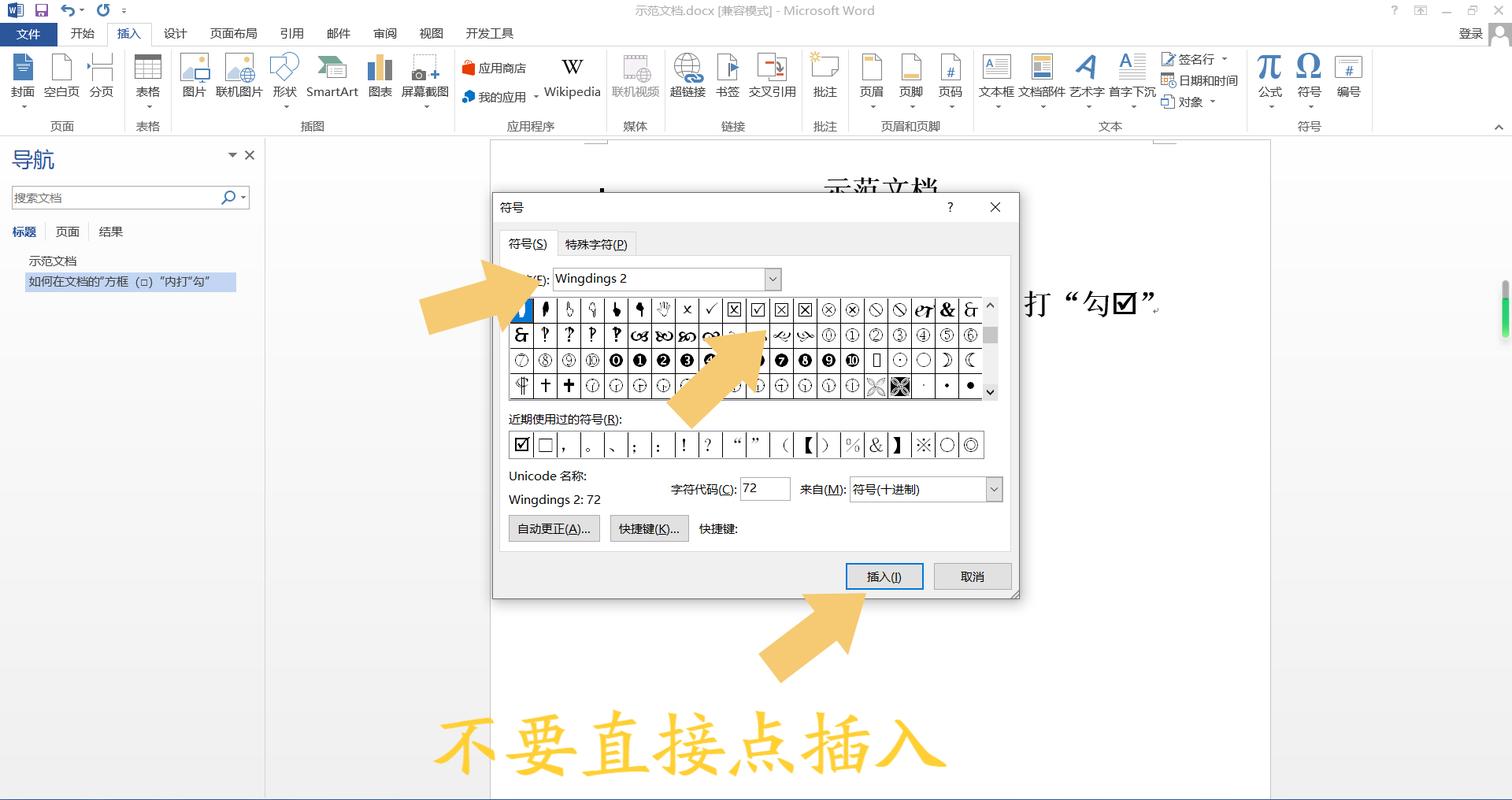Image resolution: width=1512 pixels, height=800 pixels.
Task: Expand the 签名行 dropdown arrow
Action: click(1224, 59)
